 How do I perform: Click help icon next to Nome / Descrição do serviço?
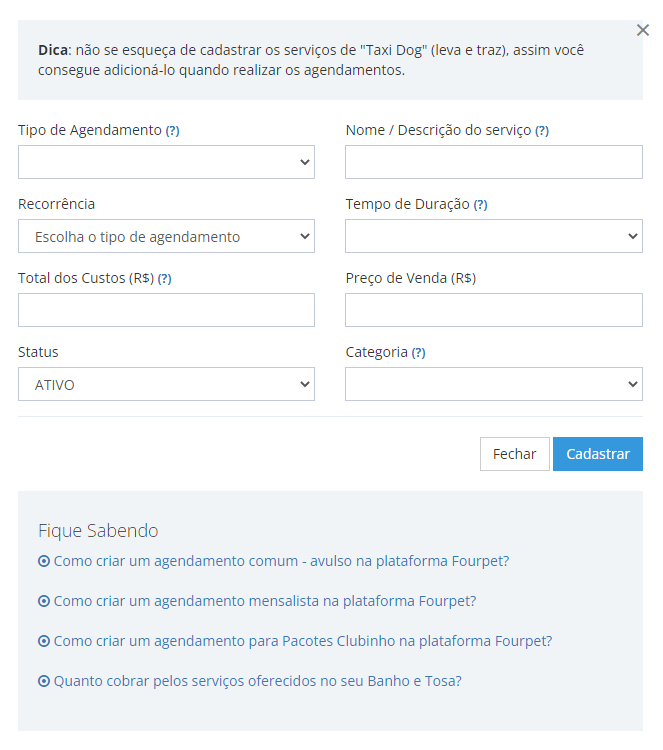(x=541, y=131)
